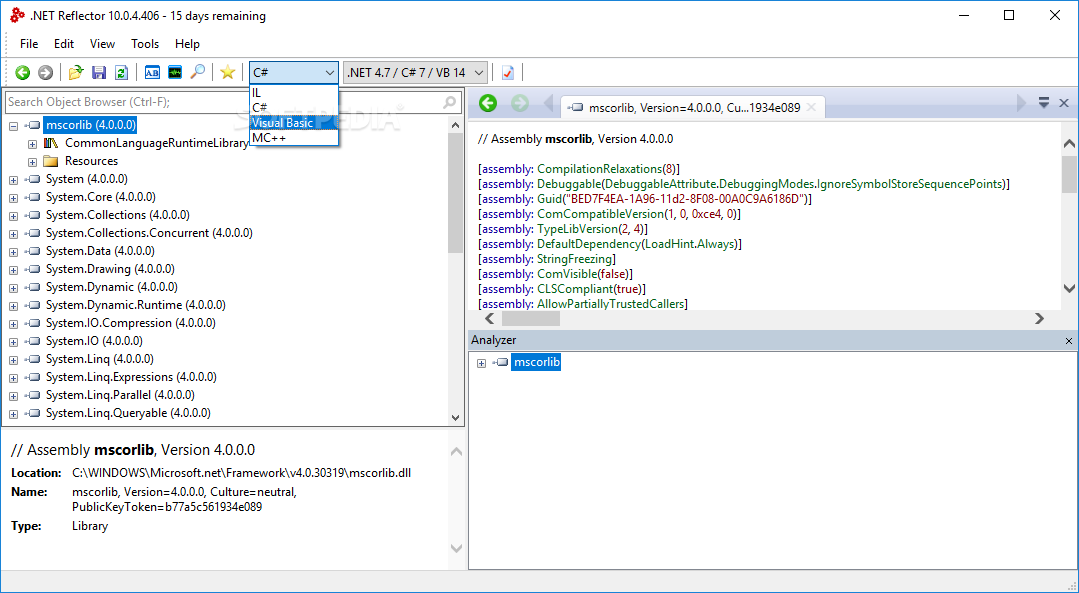Click the Object Browser tree's scroll-down arrow
1079x593 pixels.
coord(455,418)
